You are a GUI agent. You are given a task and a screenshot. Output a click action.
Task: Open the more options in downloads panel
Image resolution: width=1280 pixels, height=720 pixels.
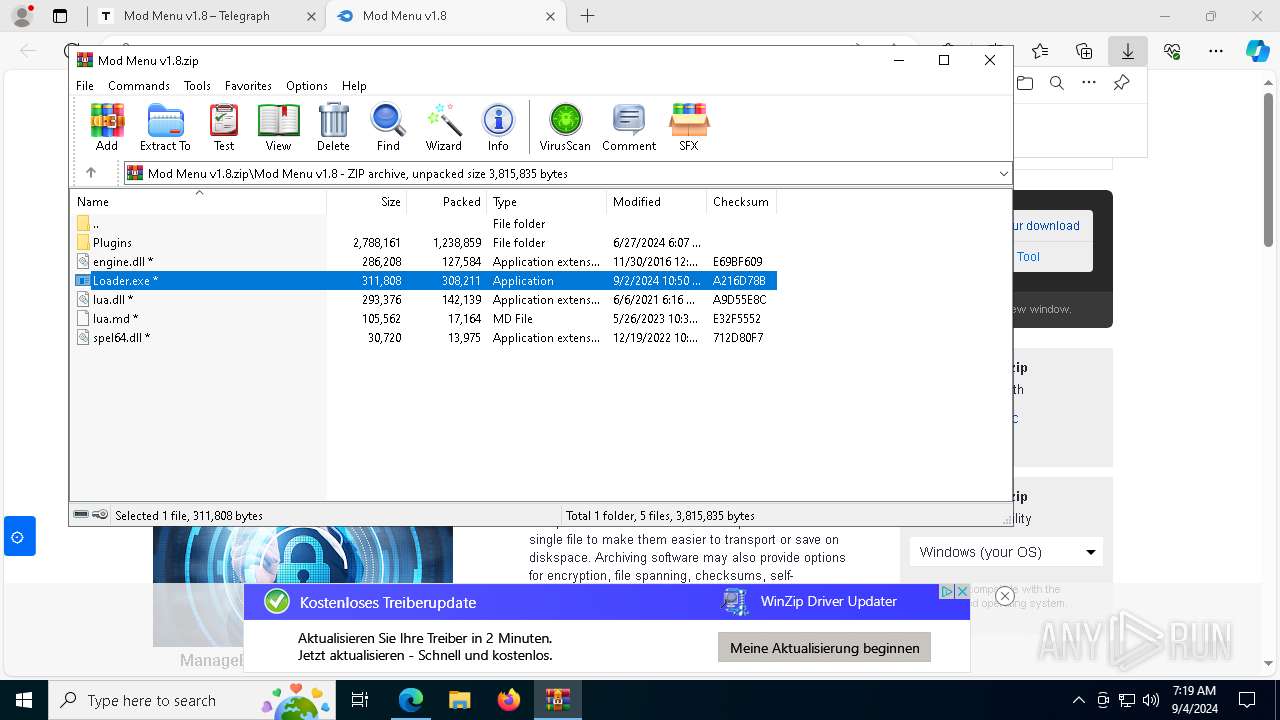point(1089,83)
